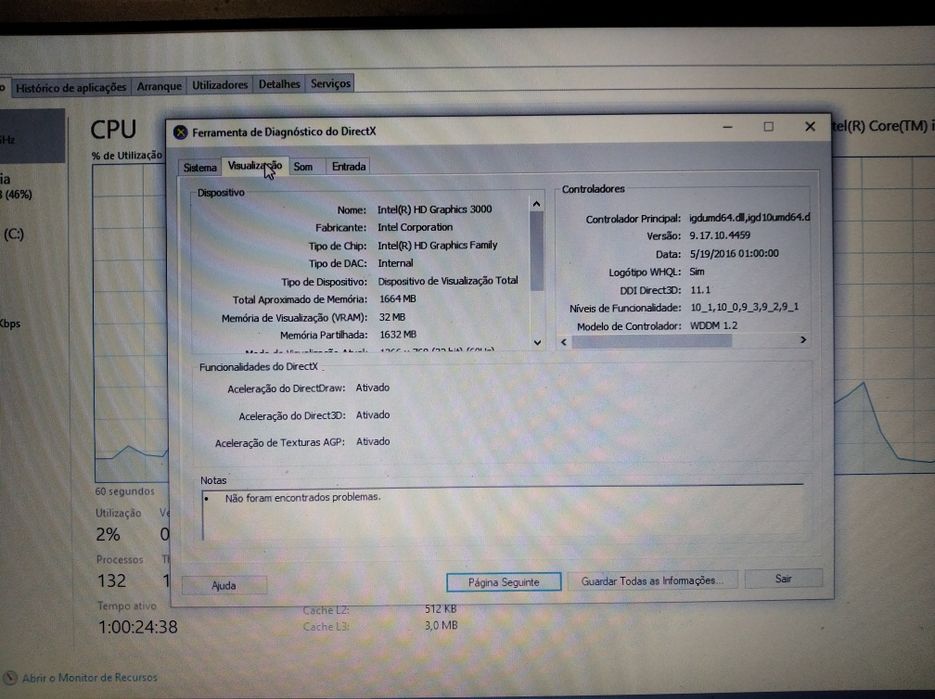Click the '1664 MB' total memory value

coord(398,299)
